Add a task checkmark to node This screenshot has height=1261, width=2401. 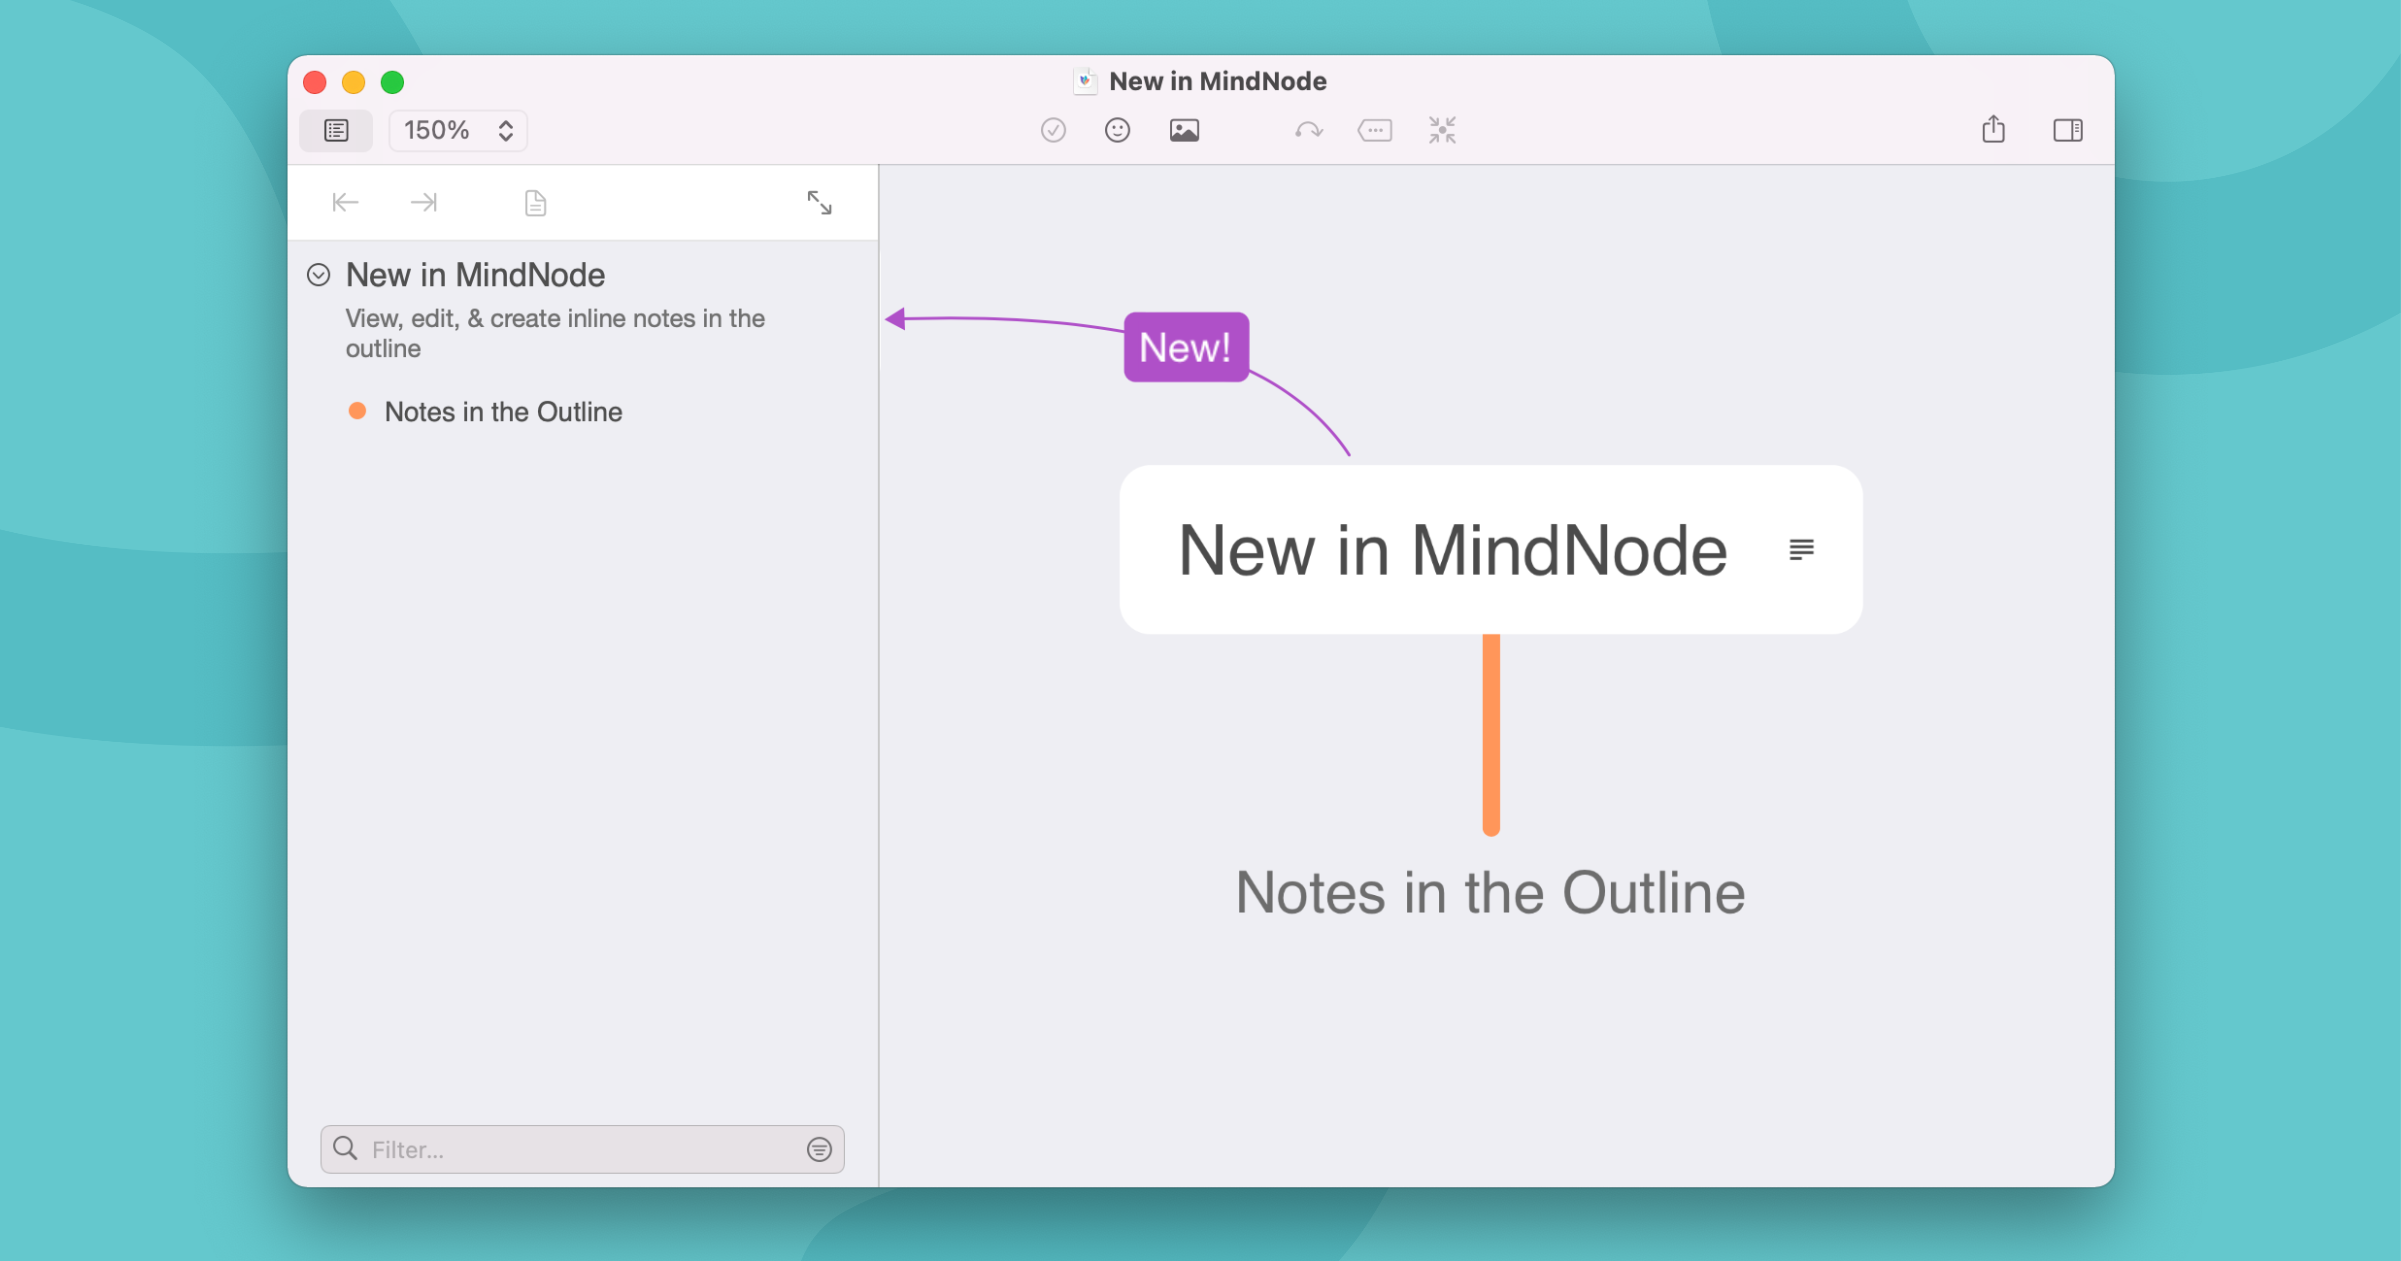[1053, 130]
